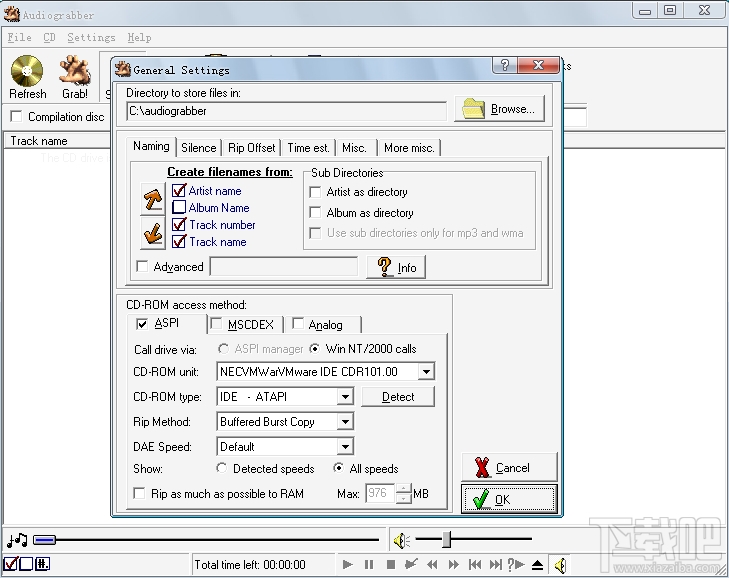The width and height of the screenshot is (729, 578).
Task: Click the mute/check playback icon after stop
Action: point(411,565)
